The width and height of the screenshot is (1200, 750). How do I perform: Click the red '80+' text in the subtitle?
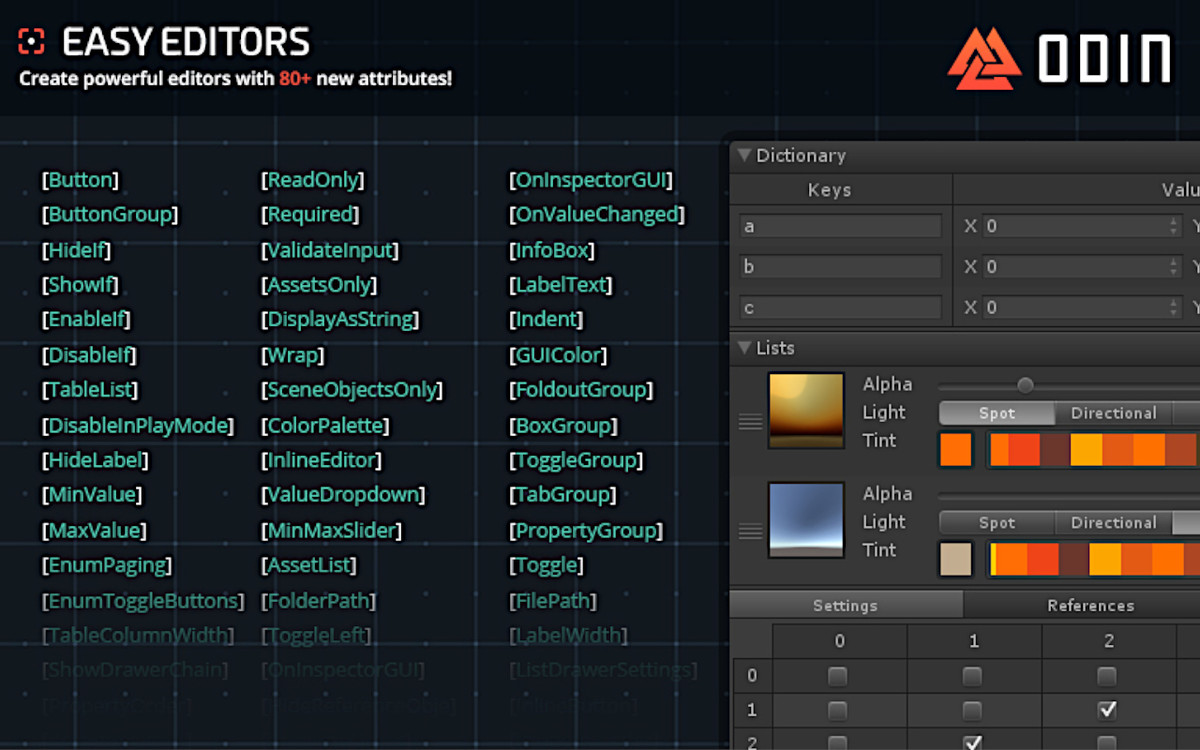coord(296,78)
